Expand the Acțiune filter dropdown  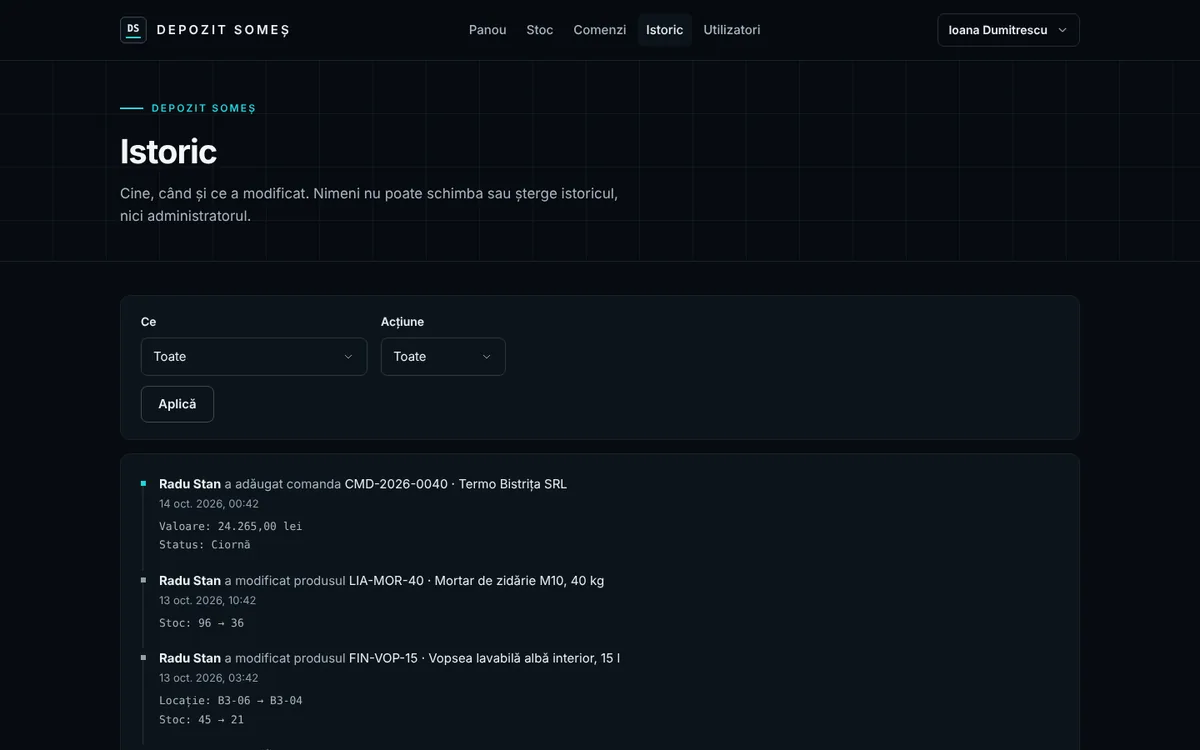[443, 357]
